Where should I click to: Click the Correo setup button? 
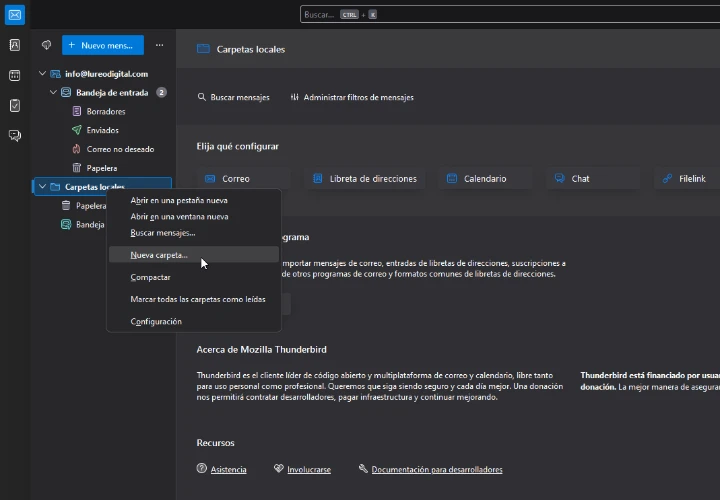(x=244, y=179)
